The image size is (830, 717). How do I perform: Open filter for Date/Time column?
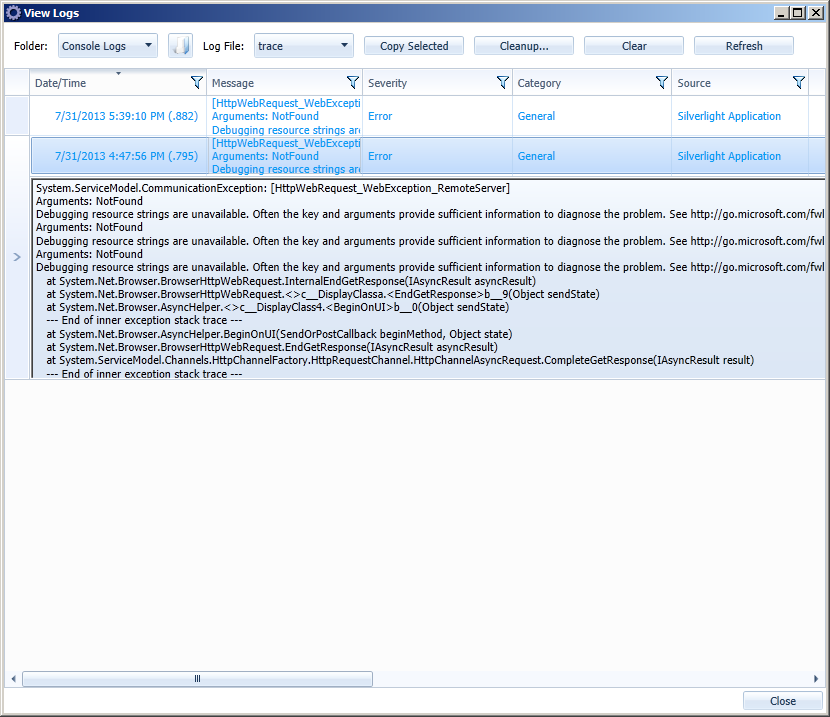(x=197, y=83)
